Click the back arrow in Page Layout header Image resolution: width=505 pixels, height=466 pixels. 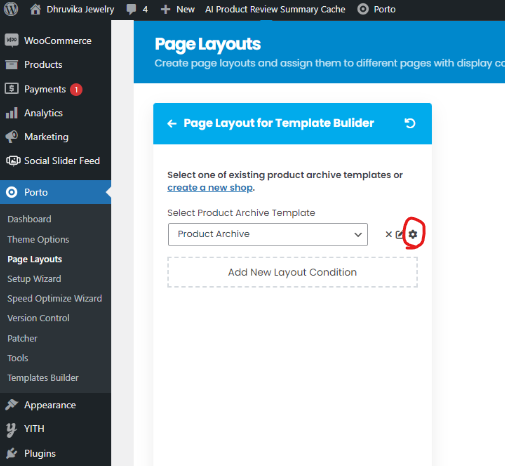tap(172, 124)
